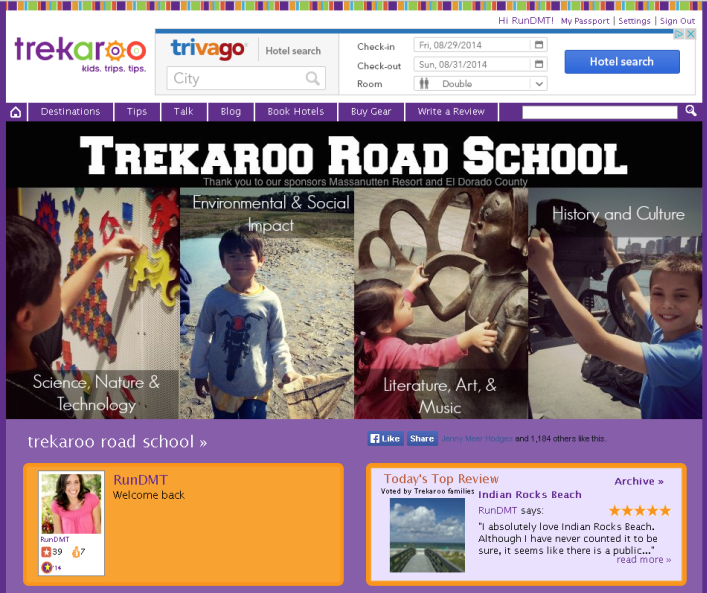Click the RunDMT caption under profile photo
This screenshot has width=707, height=593.
55,539
